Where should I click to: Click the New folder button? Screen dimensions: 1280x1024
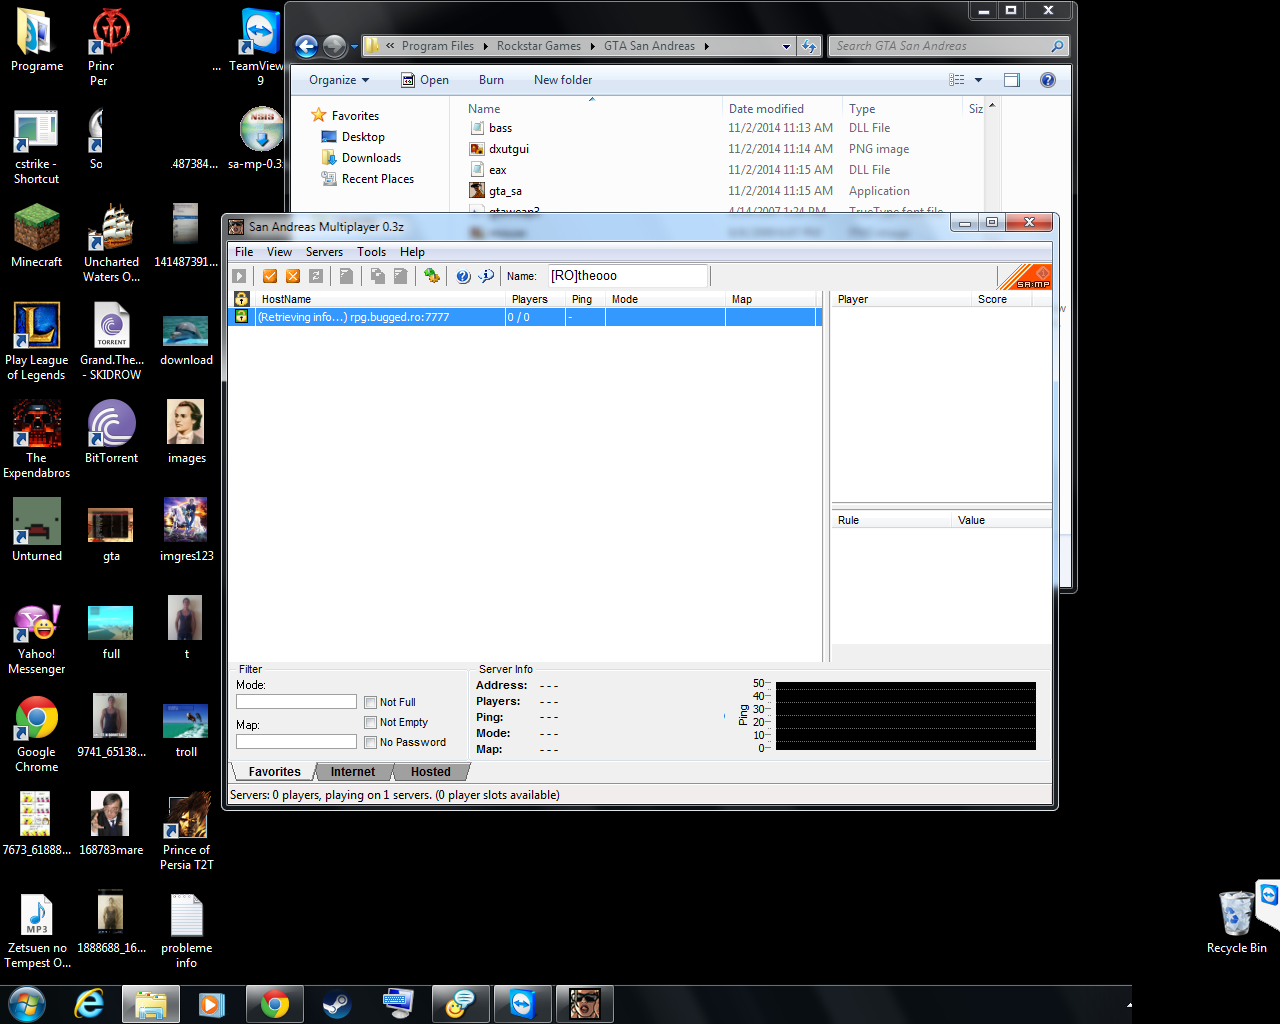point(563,80)
